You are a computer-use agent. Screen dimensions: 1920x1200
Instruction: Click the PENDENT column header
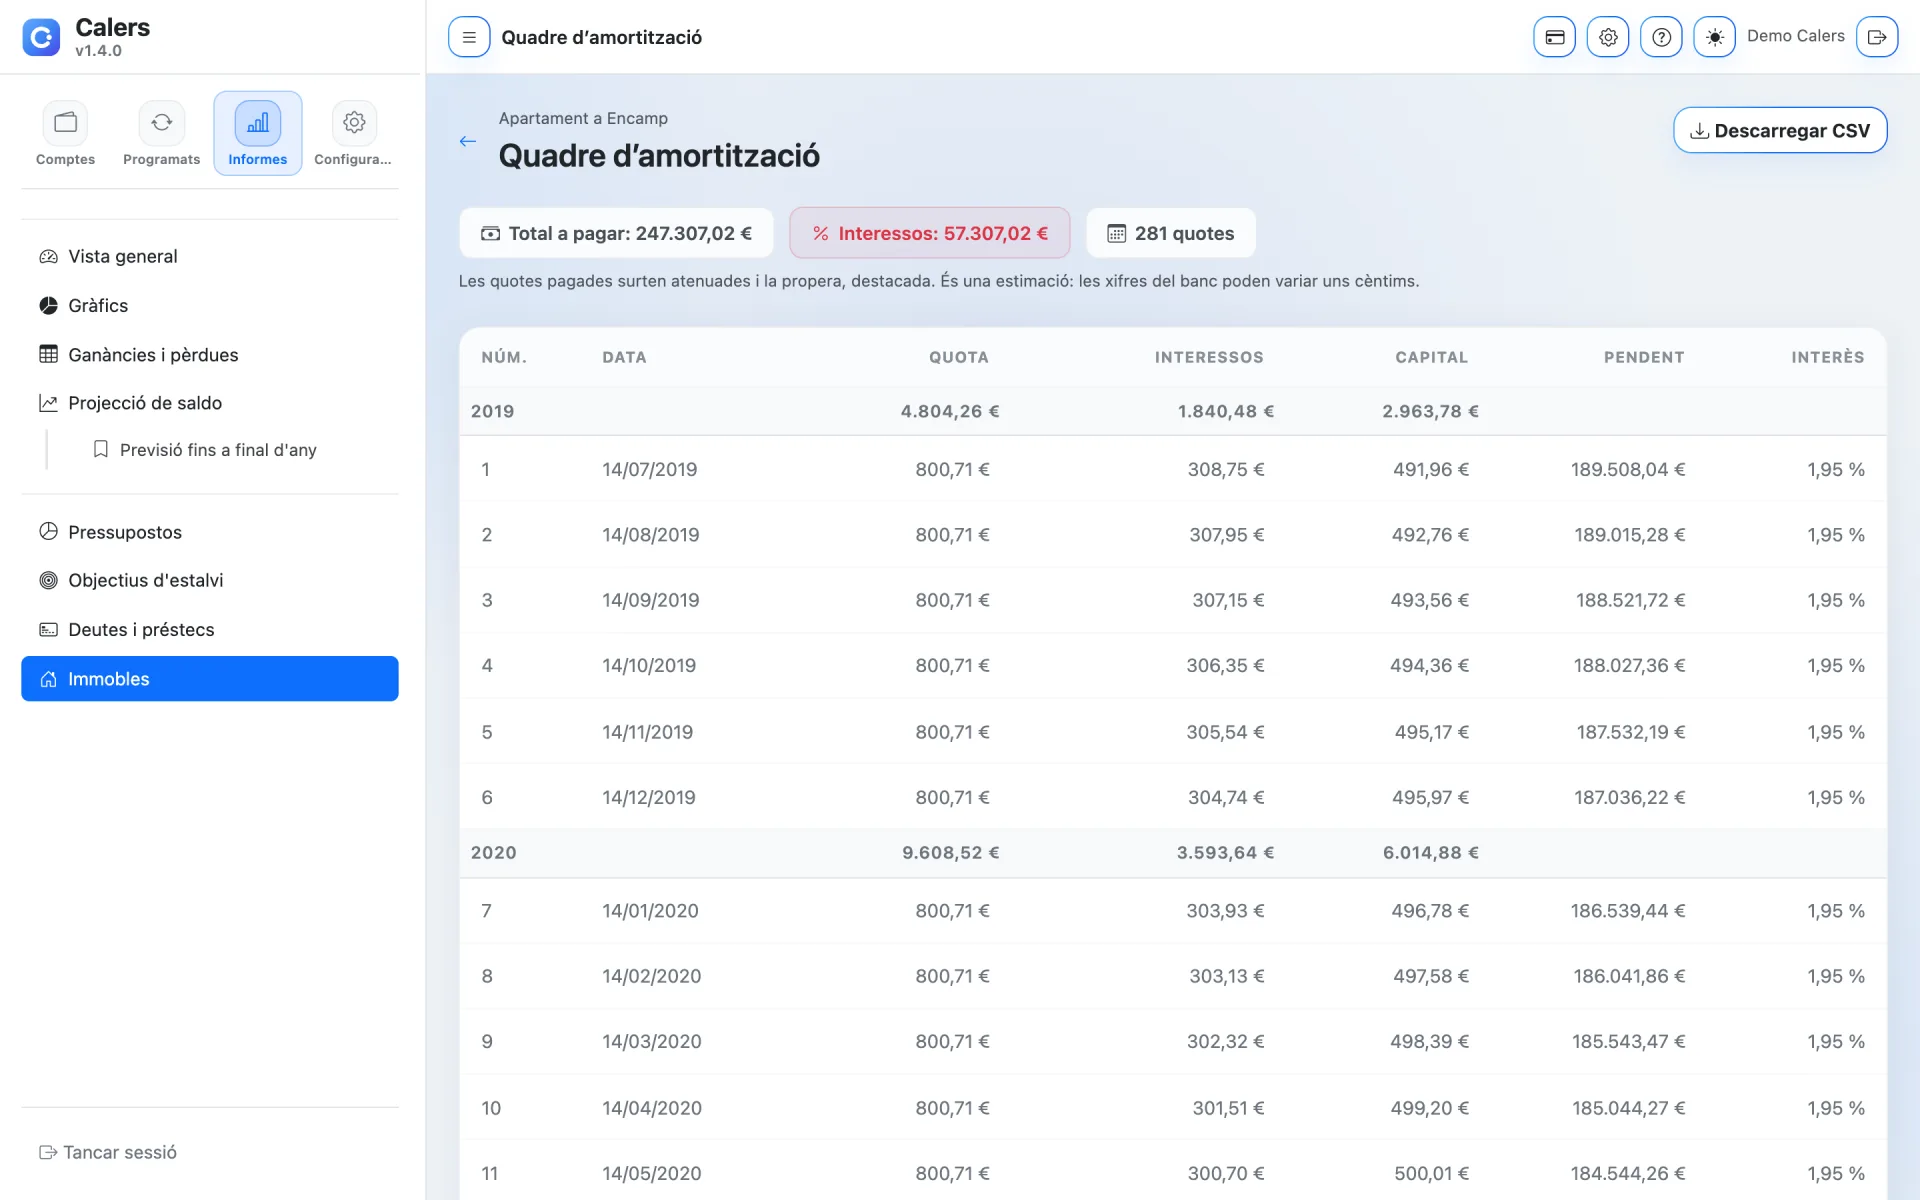1644,357
